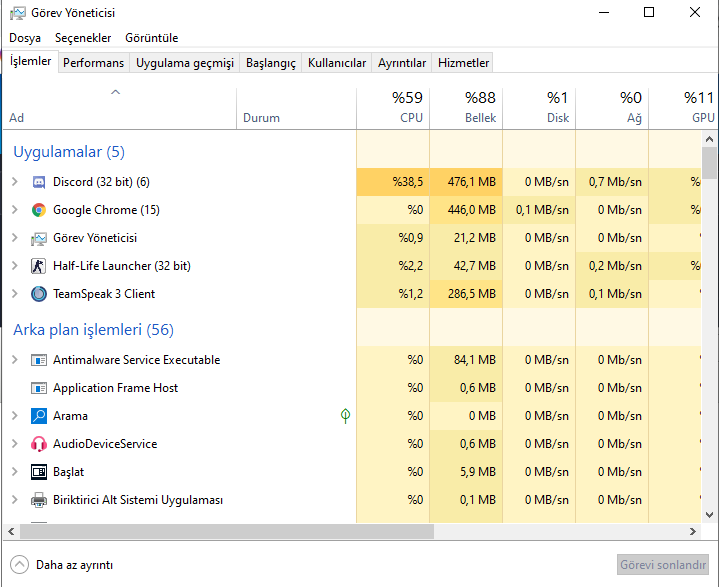Click Chrome's 0,1 MB/sn disk value
Viewport: 719px width, 587px height.
[542, 210]
